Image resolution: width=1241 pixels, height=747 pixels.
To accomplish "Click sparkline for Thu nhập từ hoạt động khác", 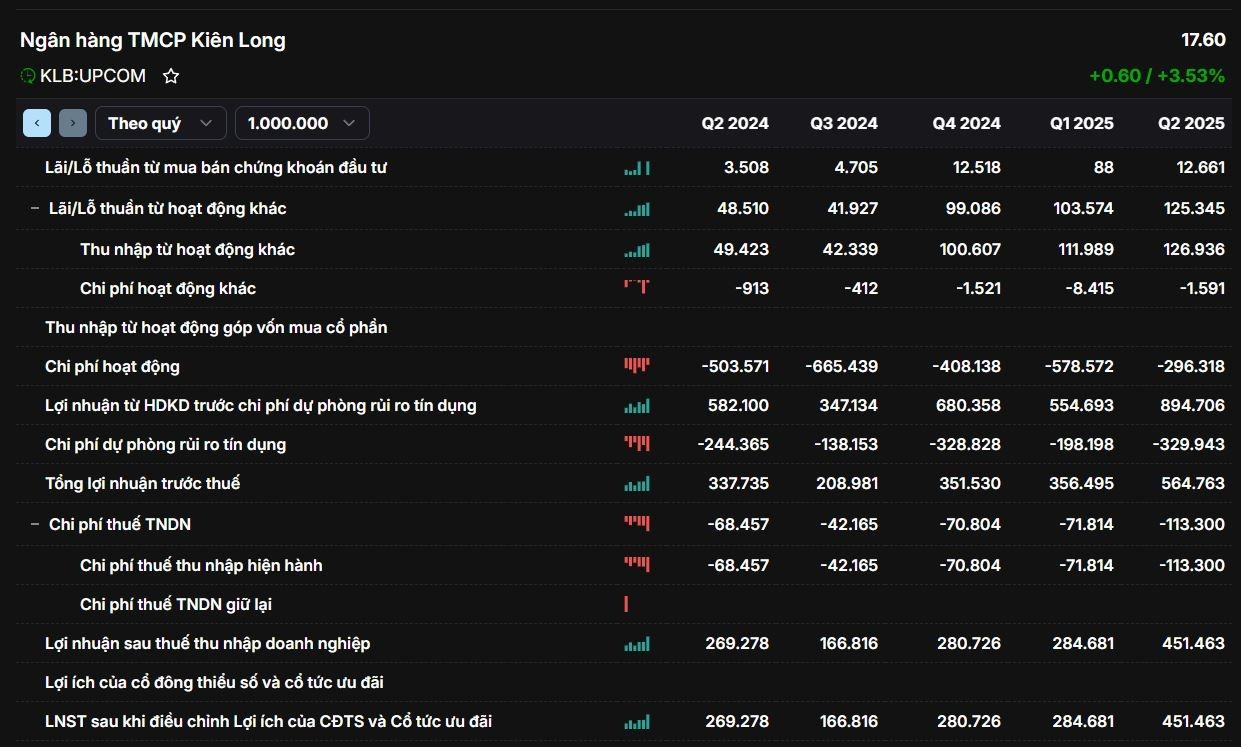I will [637, 250].
